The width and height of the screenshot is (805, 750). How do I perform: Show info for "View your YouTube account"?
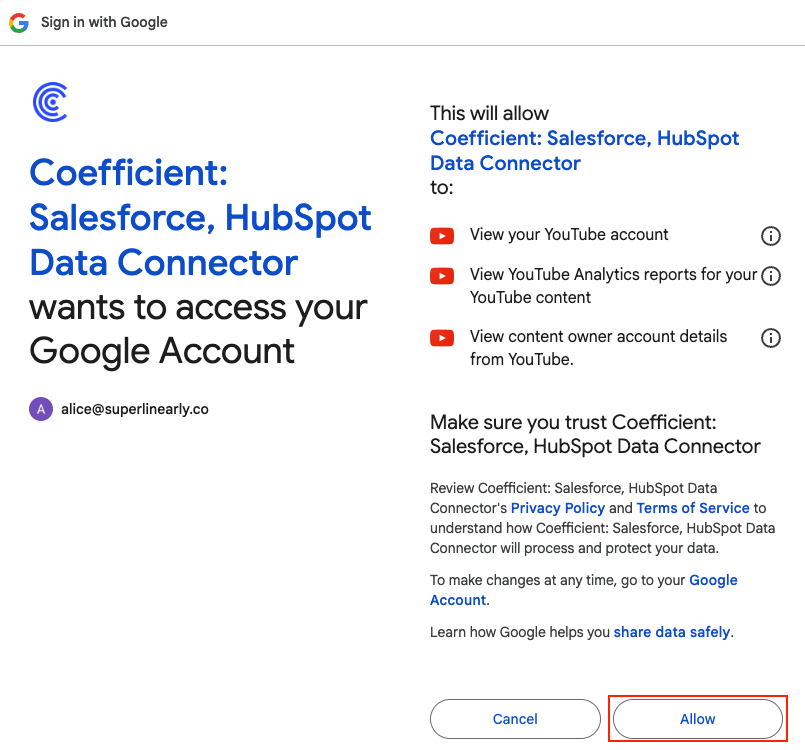tap(771, 236)
